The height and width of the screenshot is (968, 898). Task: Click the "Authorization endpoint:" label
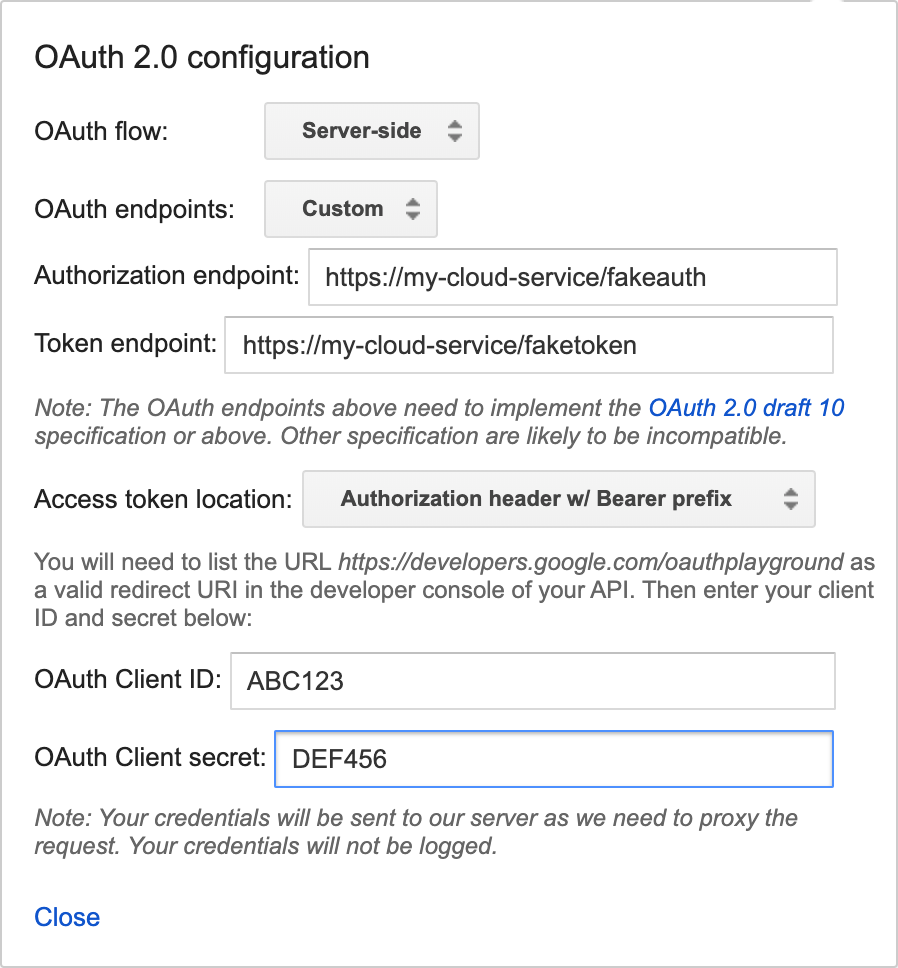click(166, 275)
